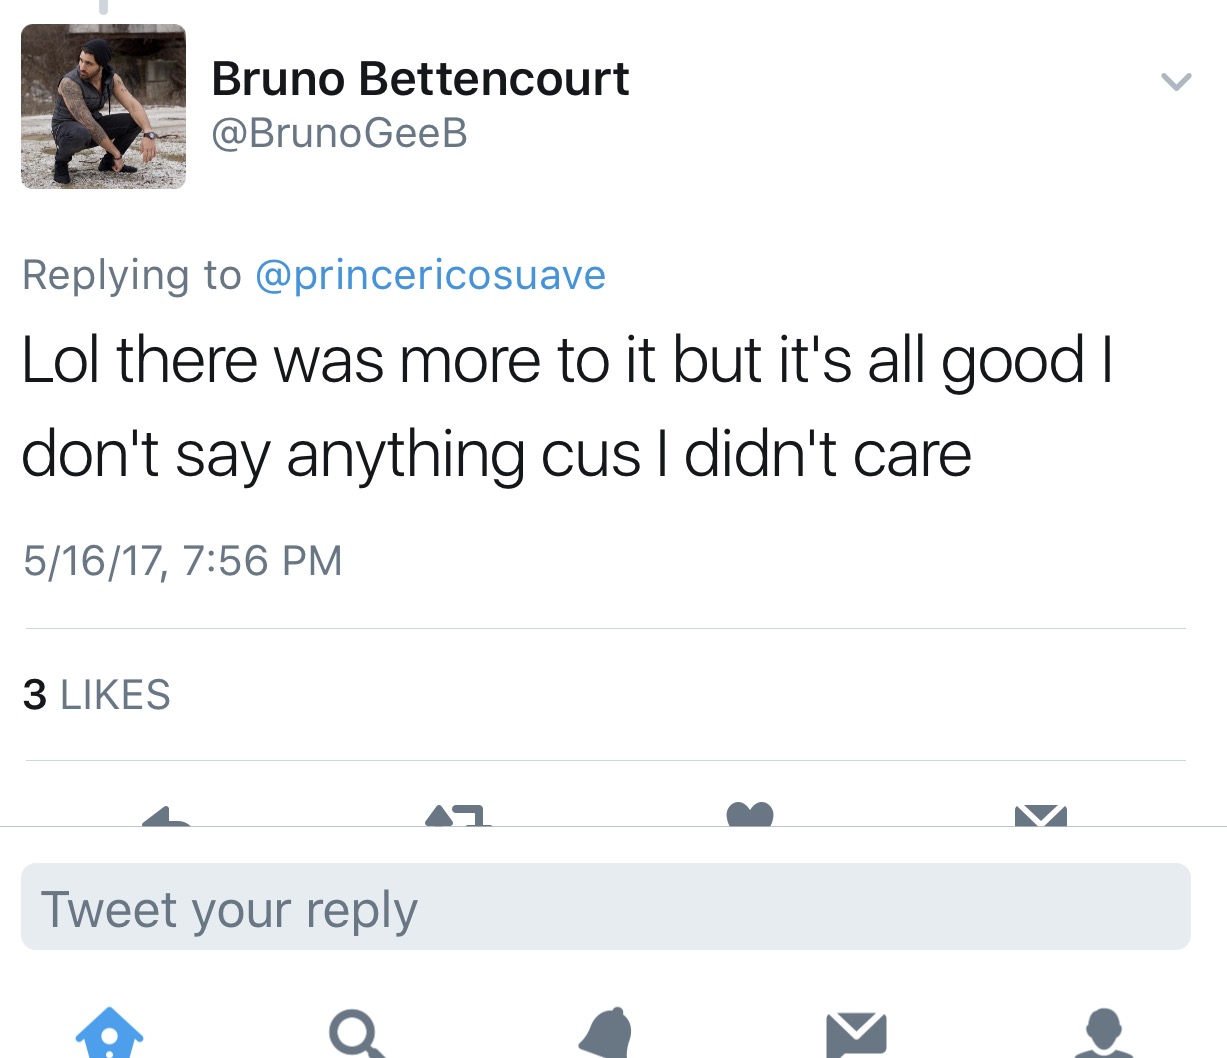Tap the tweet timestamp 5/16/17, 7:56 PM

[182, 560]
